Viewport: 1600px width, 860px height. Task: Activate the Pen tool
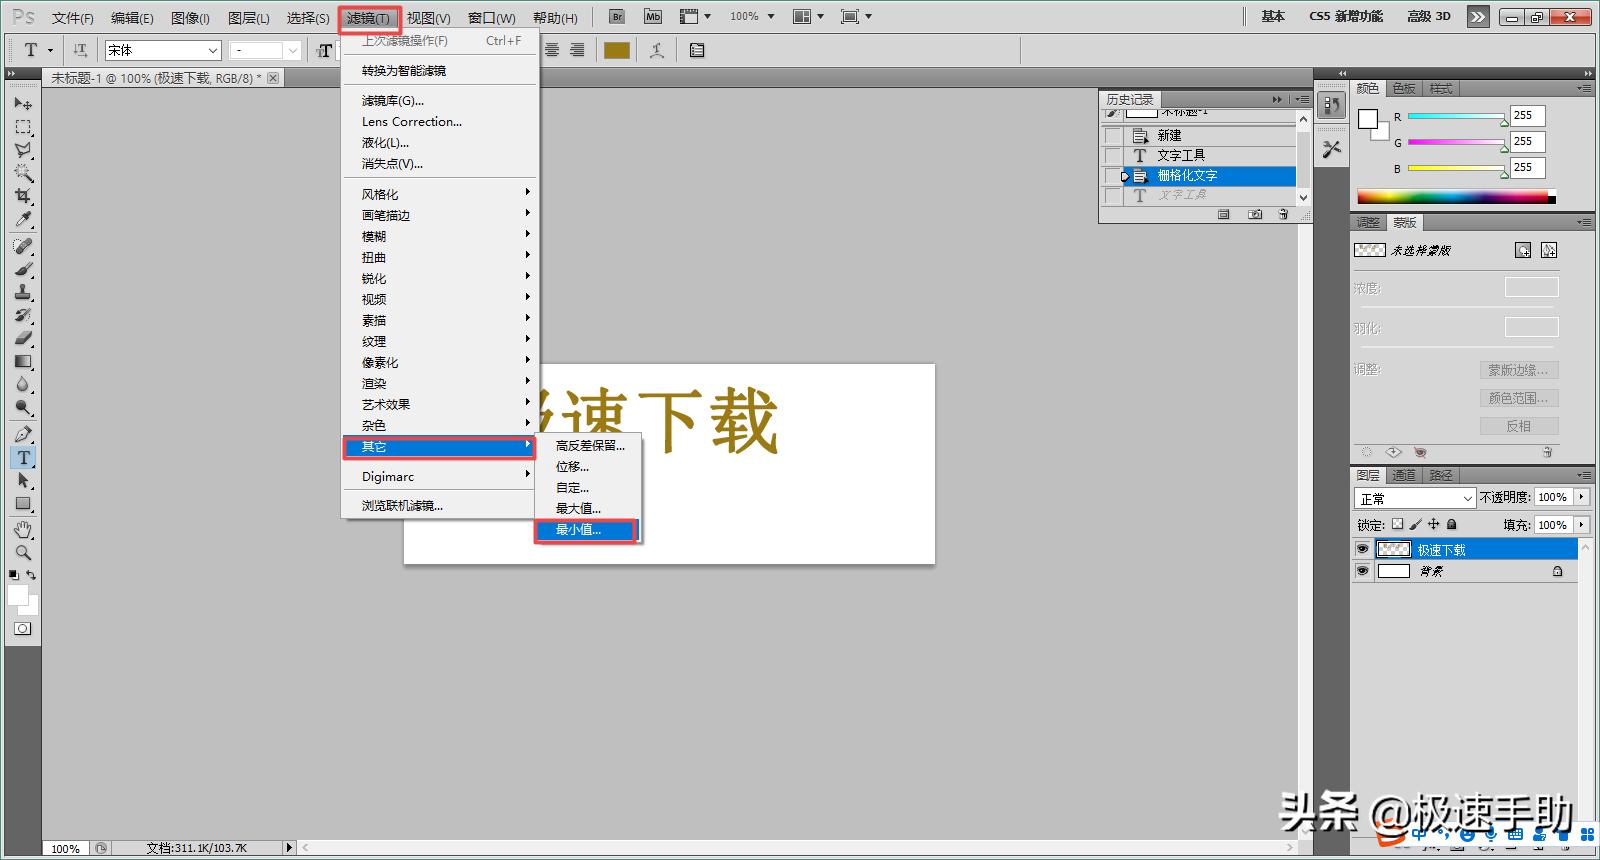23,434
